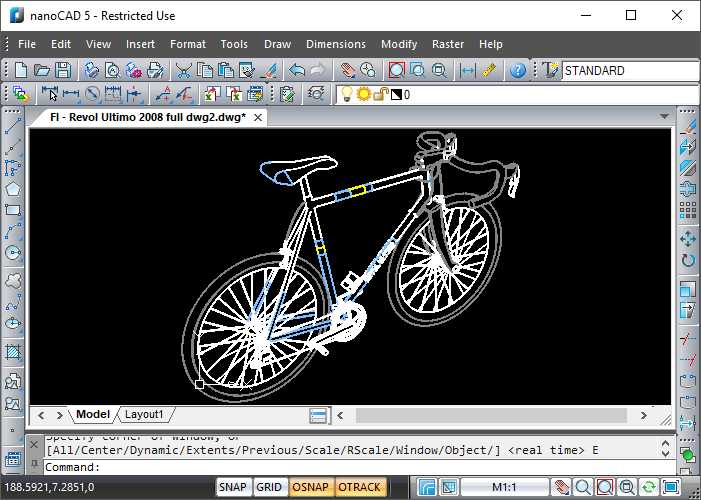Open the STANDARD text style dropdown
This screenshot has height=500, width=701.
tap(630, 71)
